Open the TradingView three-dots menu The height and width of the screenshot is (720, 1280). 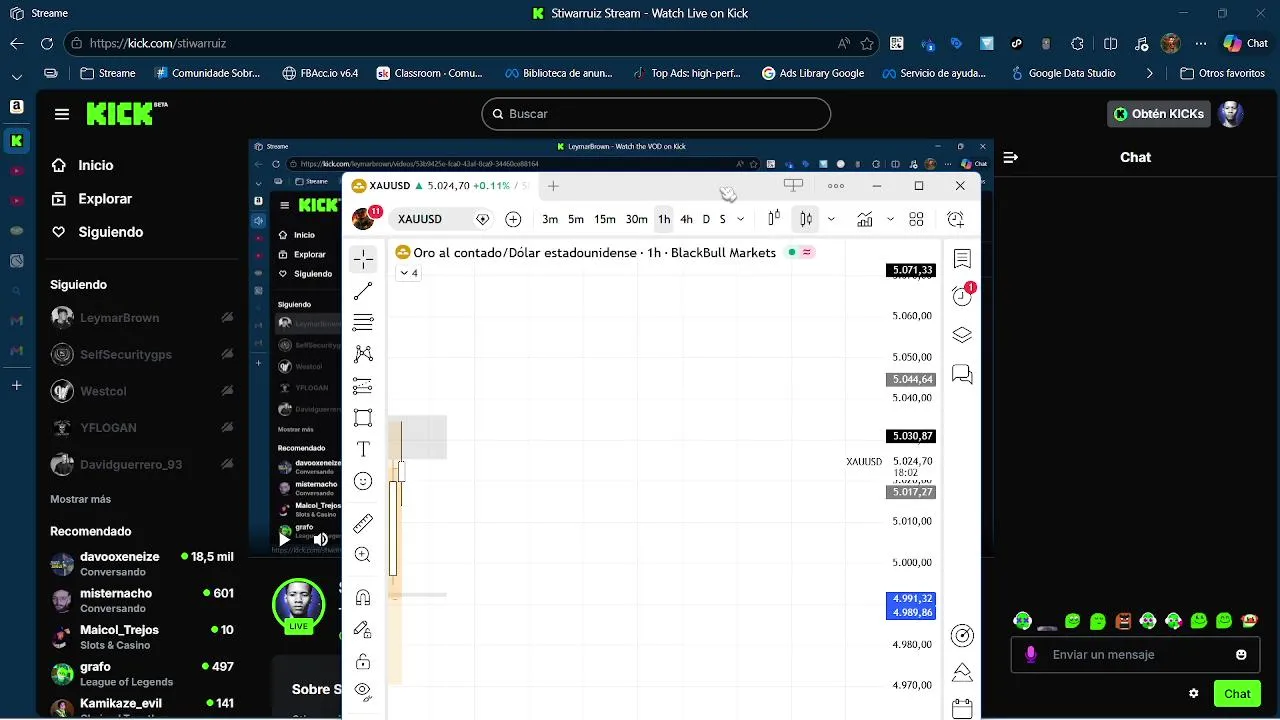coord(836,186)
